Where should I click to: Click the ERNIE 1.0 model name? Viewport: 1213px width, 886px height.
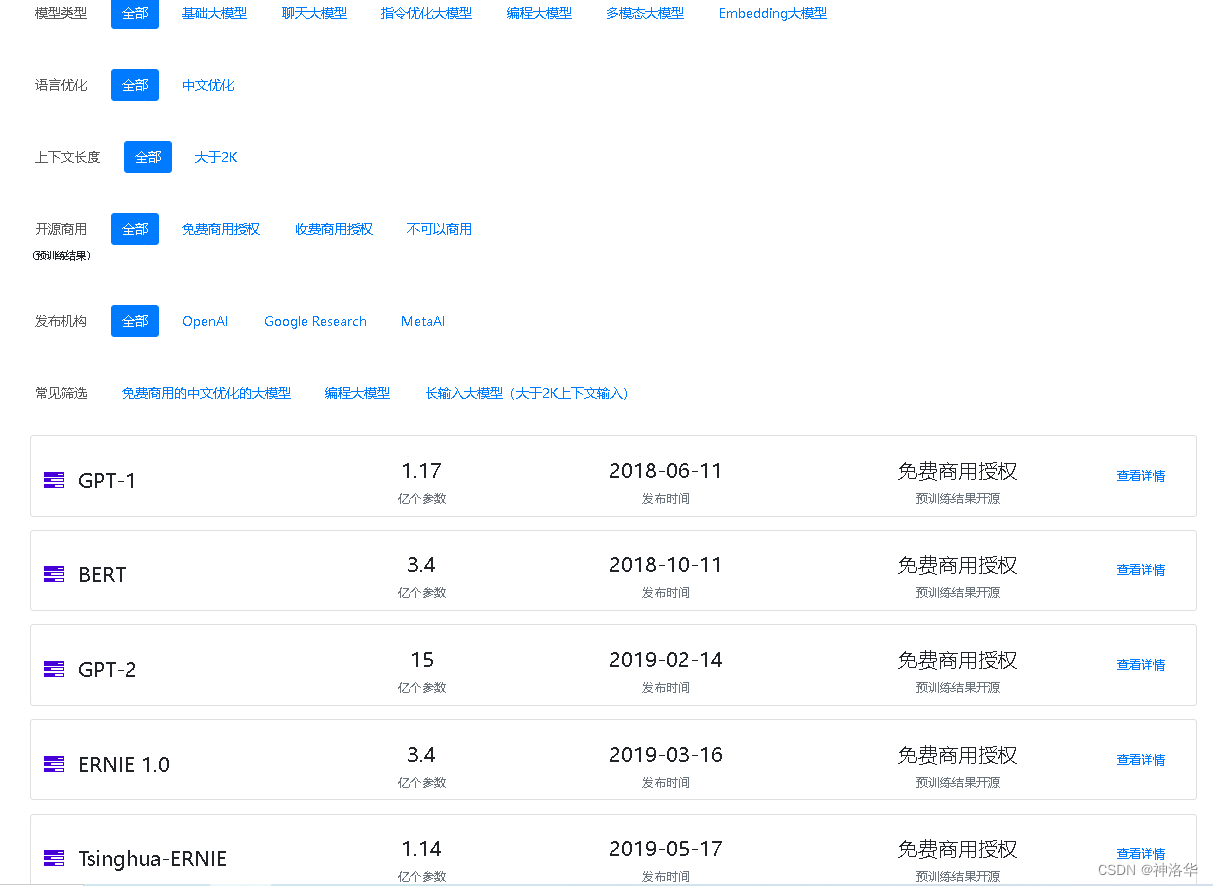tap(124, 765)
